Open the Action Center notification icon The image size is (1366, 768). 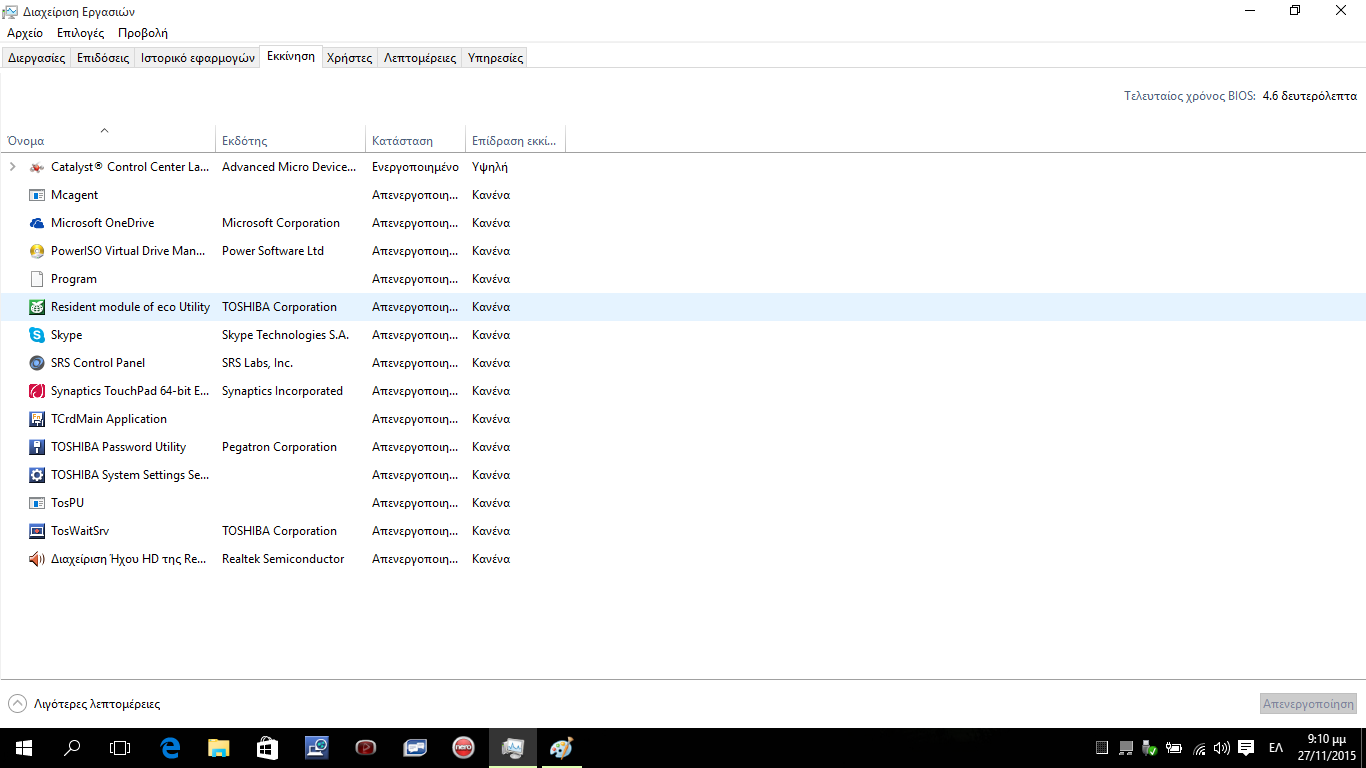coord(1246,748)
